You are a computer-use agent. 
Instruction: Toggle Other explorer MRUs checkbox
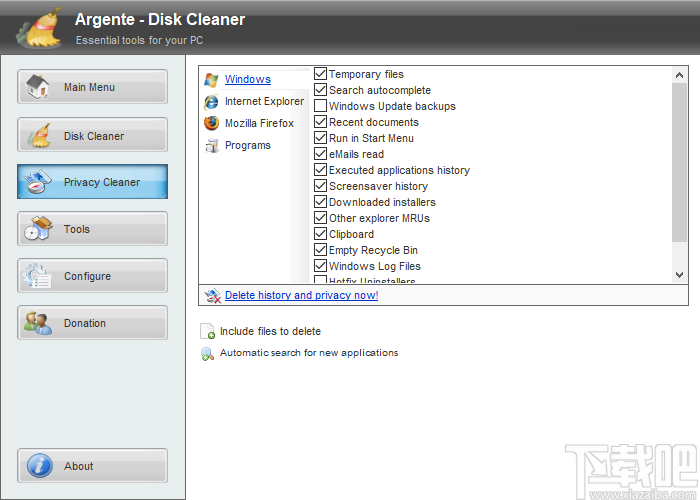(x=320, y=218)
